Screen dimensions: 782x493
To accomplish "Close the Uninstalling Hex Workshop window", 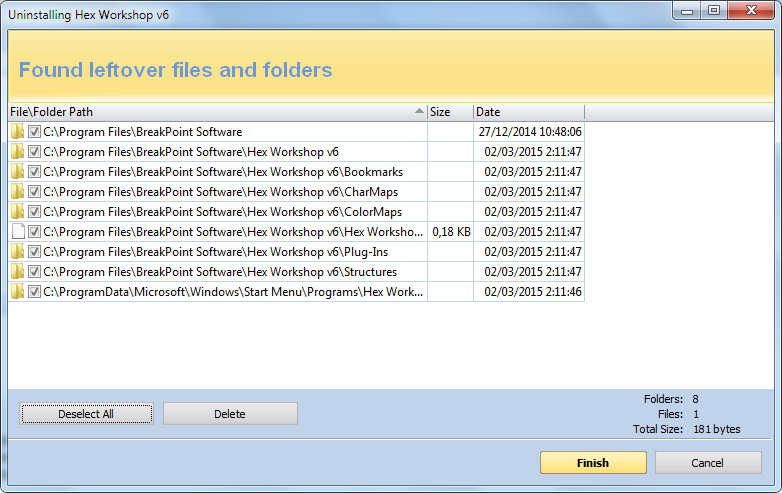I will [751, 10].
